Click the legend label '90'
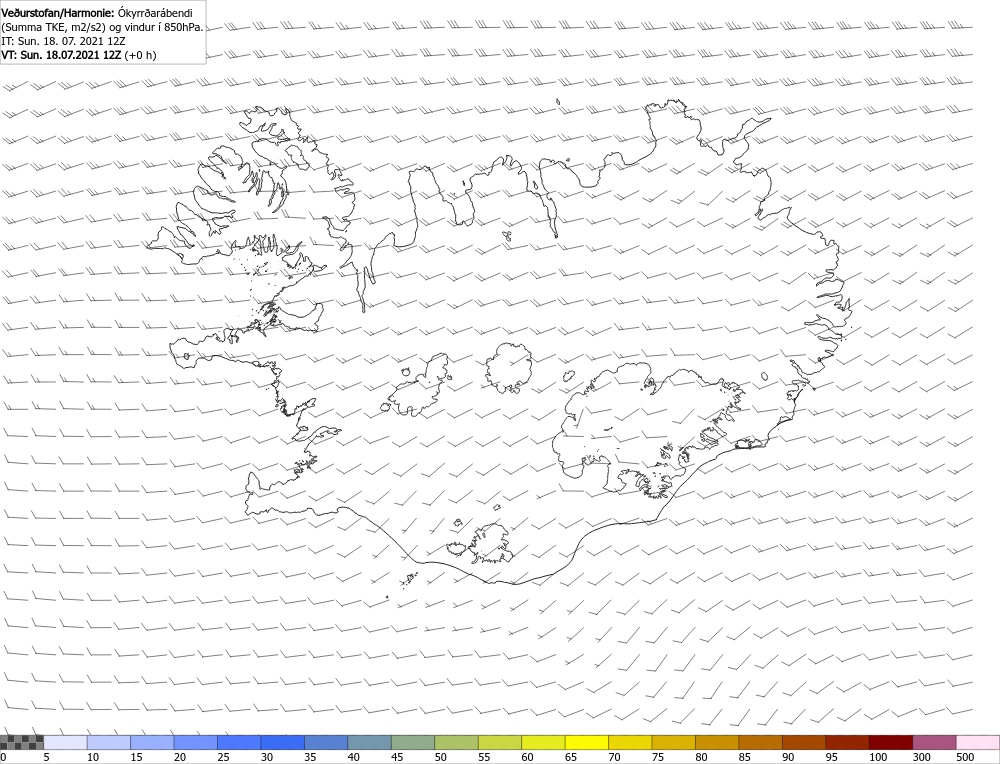1000x764 pixels. (788, 757)
